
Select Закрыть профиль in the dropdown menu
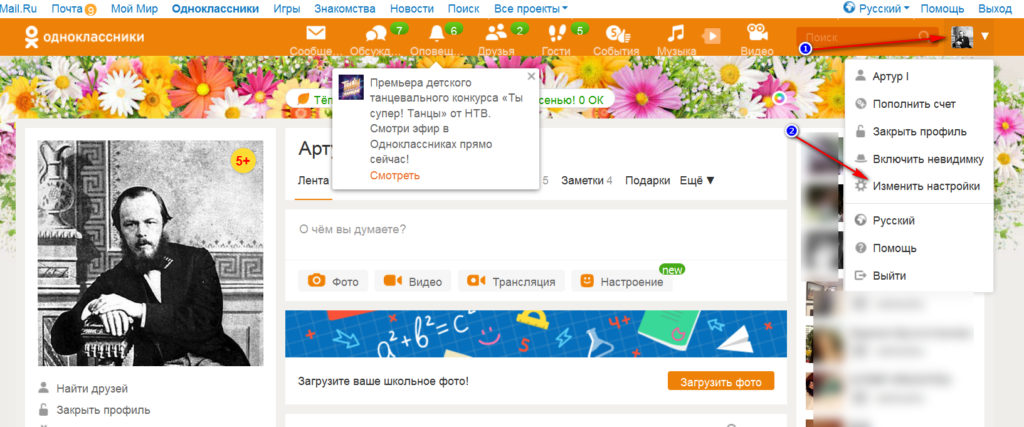[918, 131]
